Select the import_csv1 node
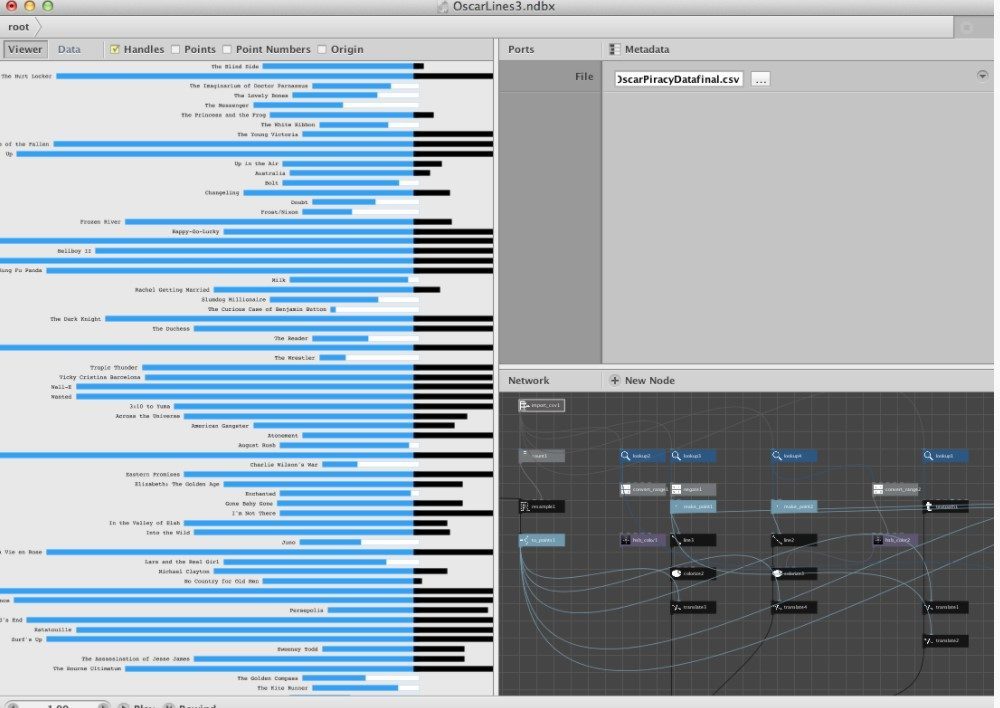Viewport: 1000px width, 708px height. click(x=541, y=405)
